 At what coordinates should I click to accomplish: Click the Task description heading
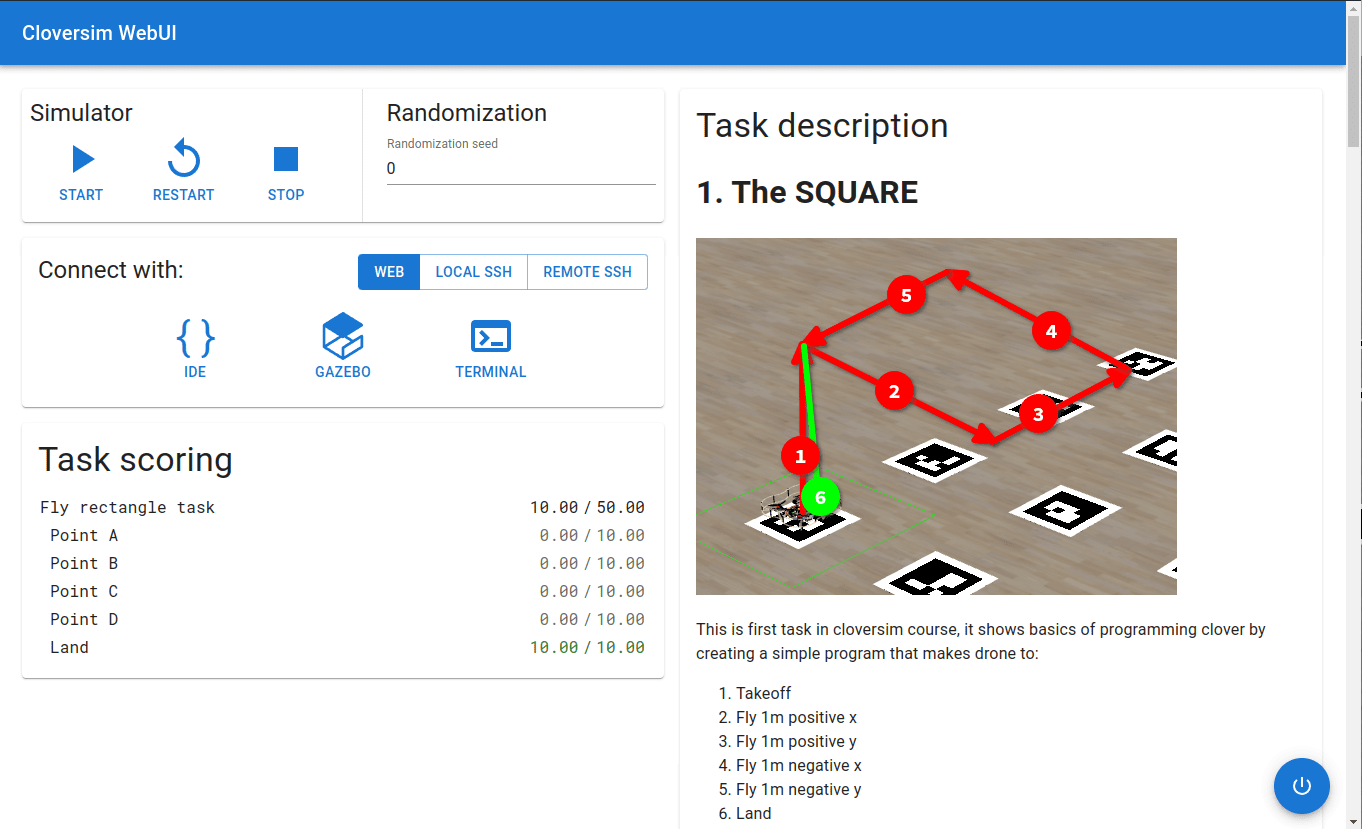click(822, 126)
